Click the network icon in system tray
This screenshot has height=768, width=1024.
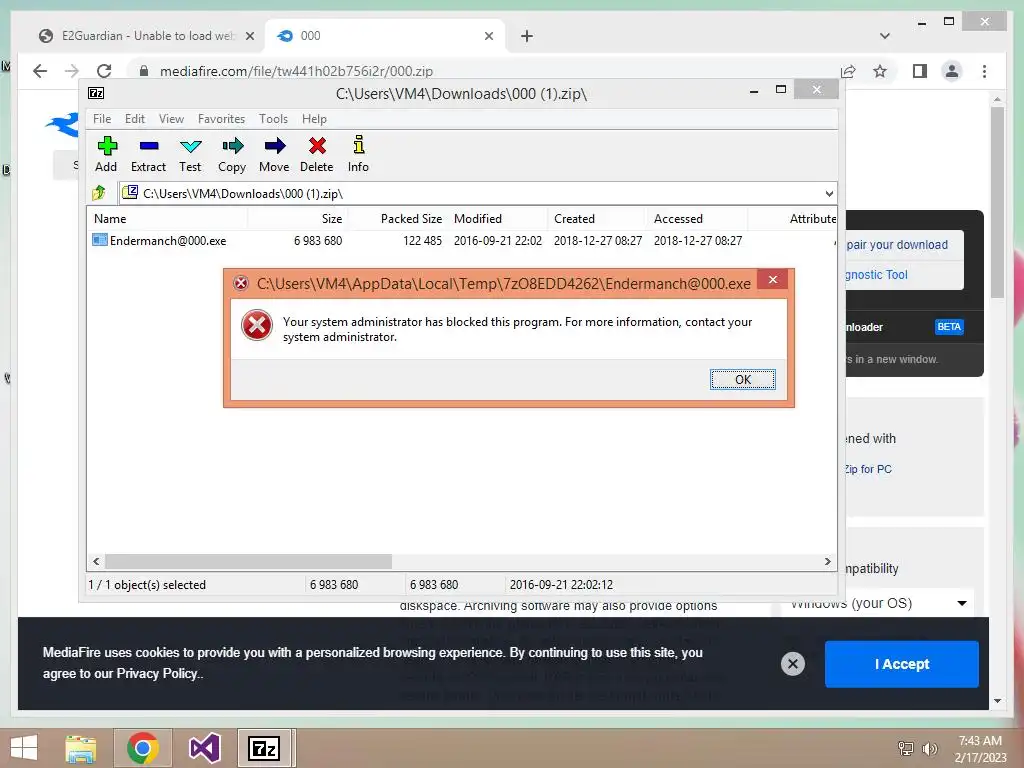coord(905,748)
